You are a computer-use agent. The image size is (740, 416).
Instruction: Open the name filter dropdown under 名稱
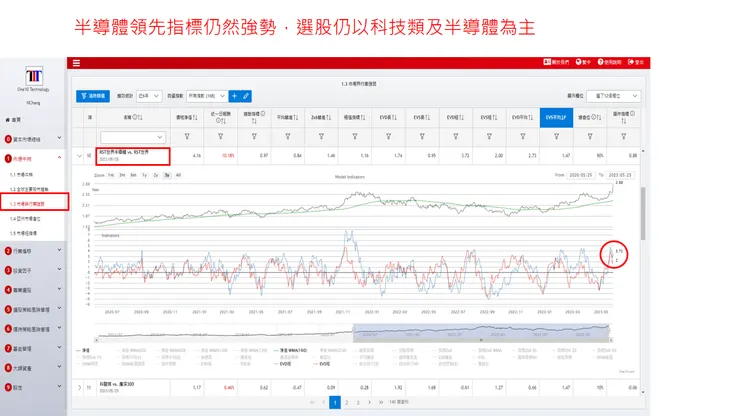tap(133, 137)
